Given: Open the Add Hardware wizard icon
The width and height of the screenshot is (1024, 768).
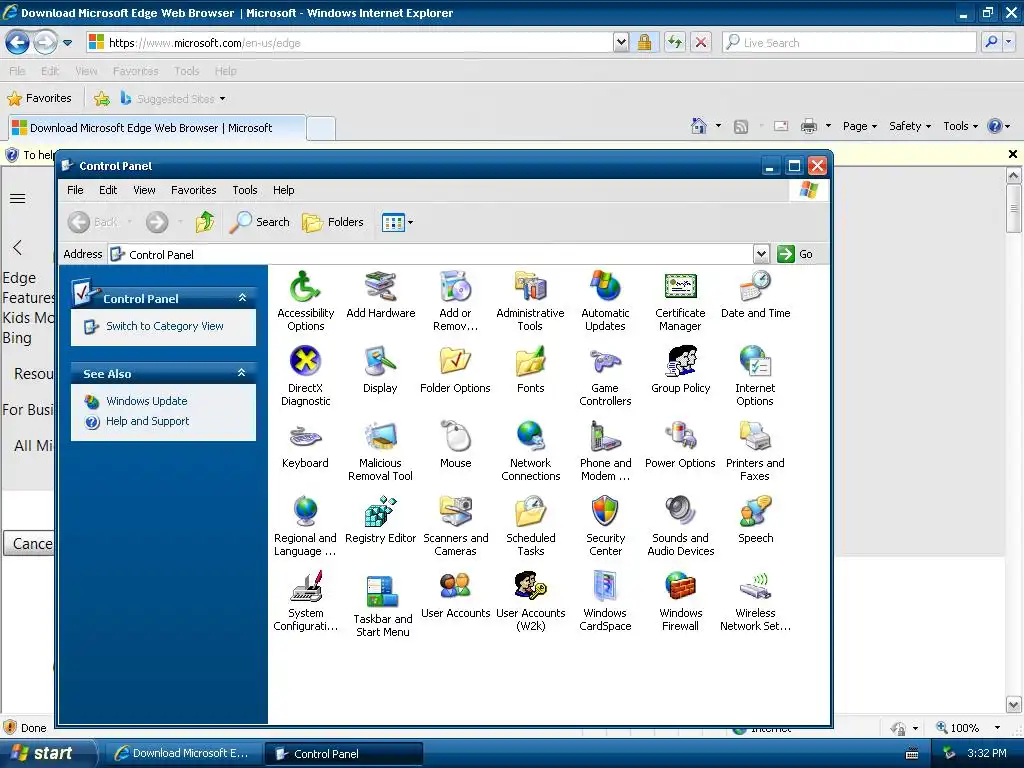Looking at the screenshot, I should (380, 287).
